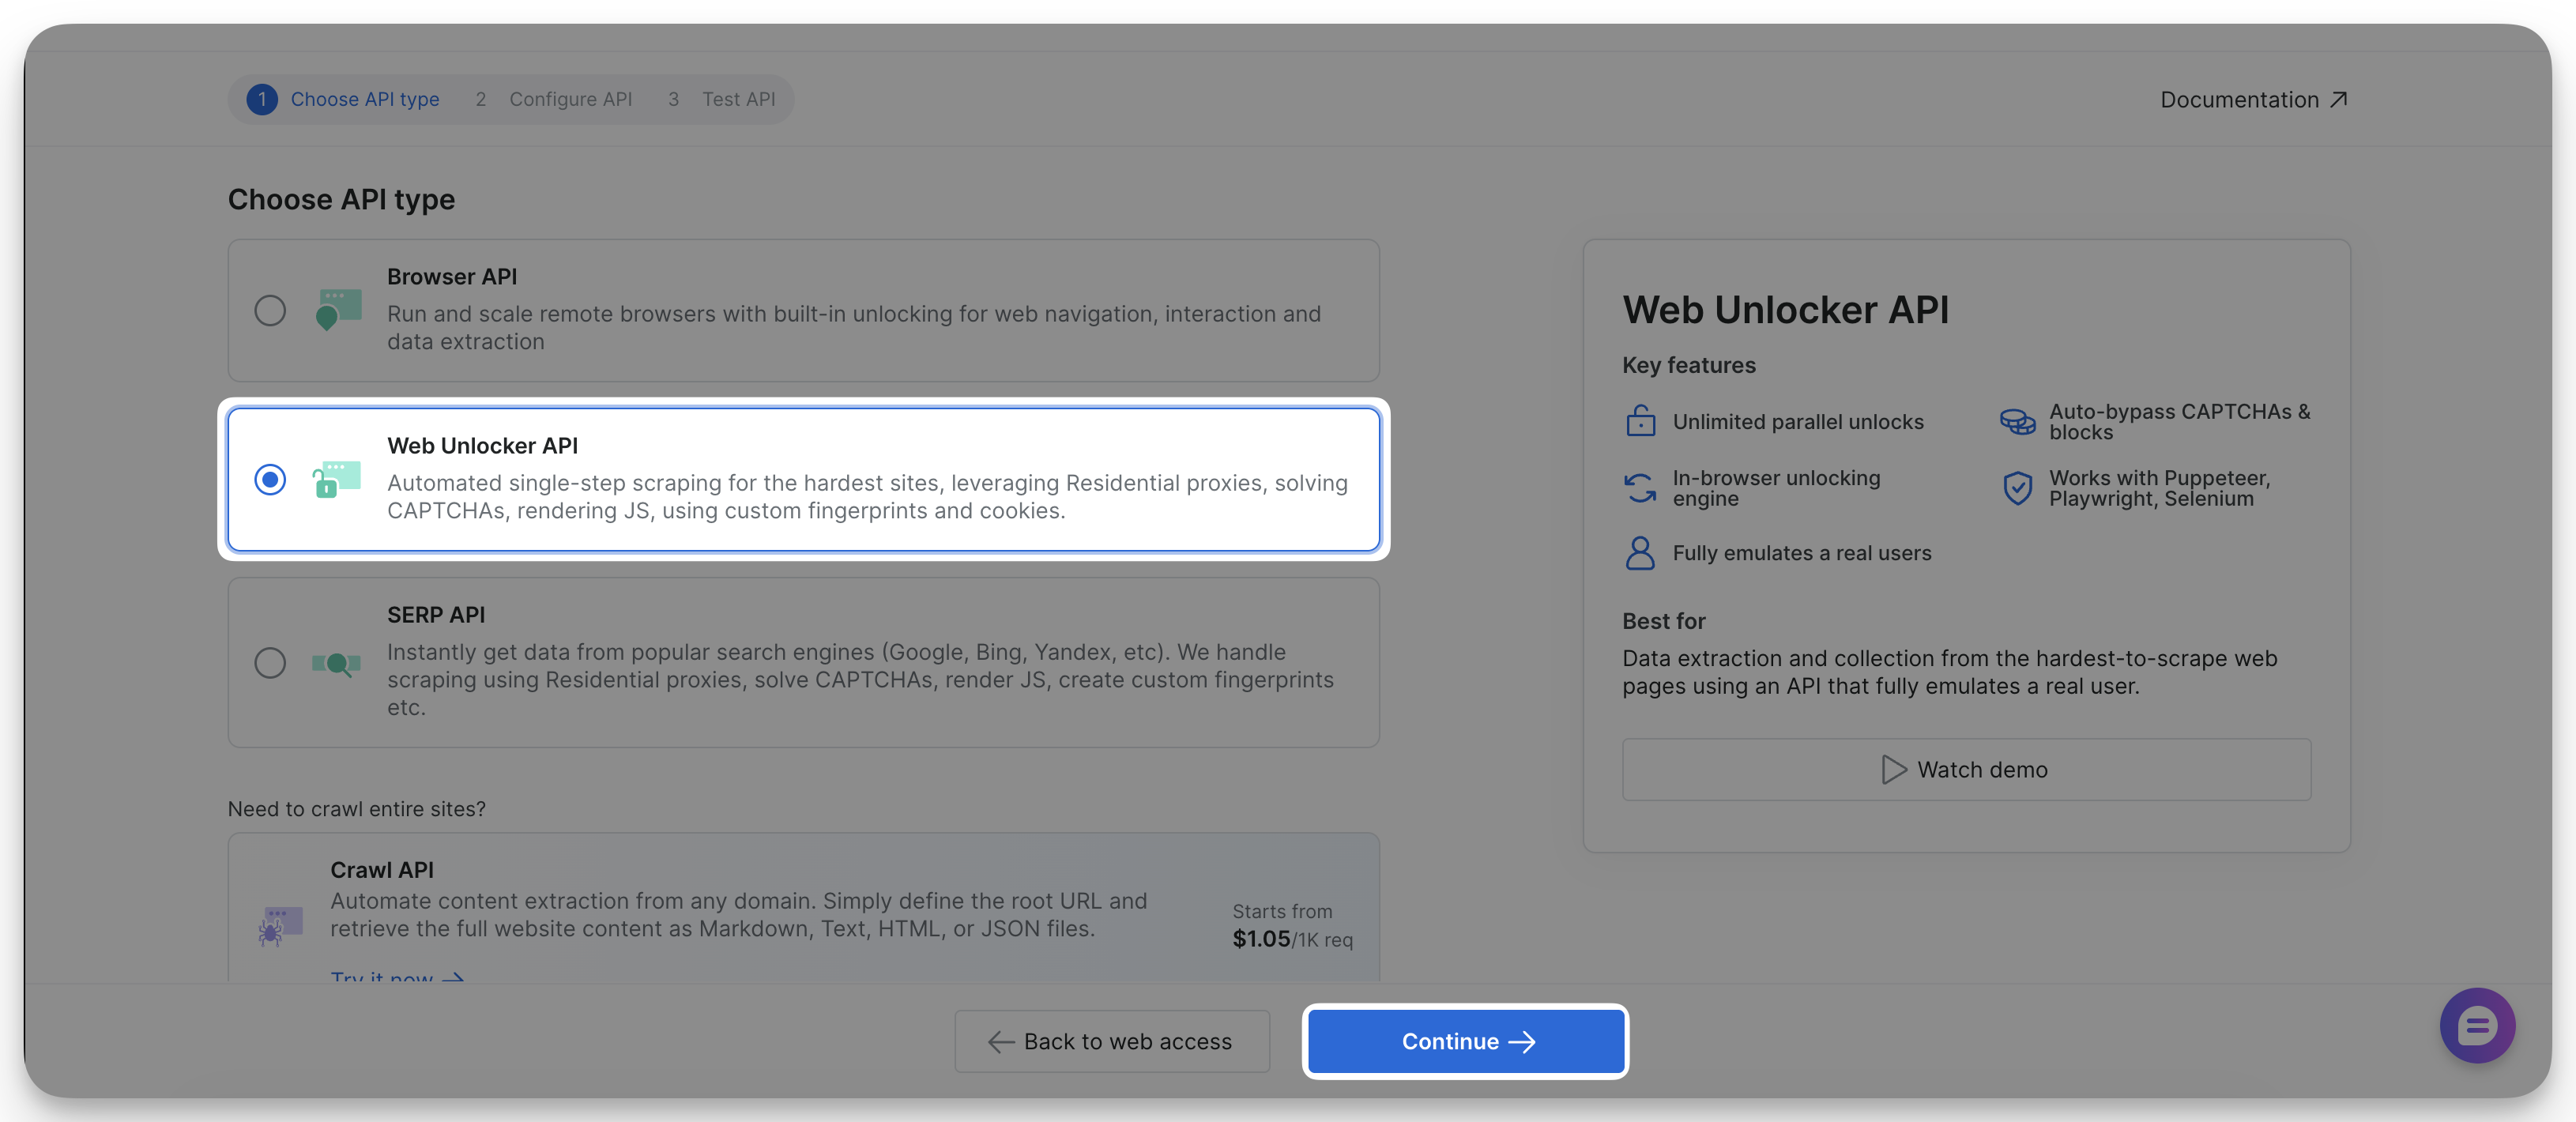Click Back to web access
Viewport: 2576px width, 1122px height.
[x=1111, y=1041]
